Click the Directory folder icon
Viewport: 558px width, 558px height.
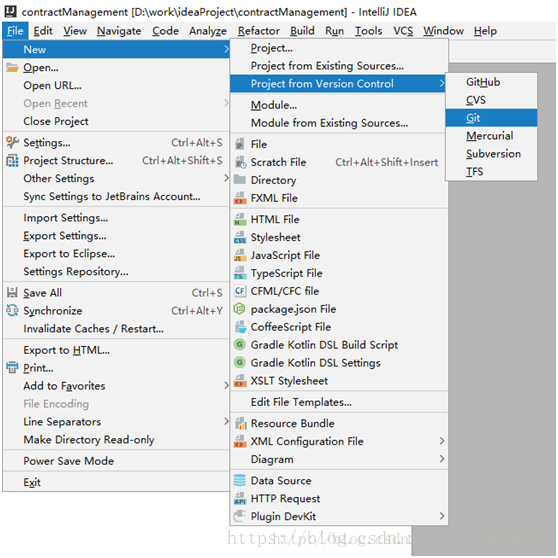[240, 180]
